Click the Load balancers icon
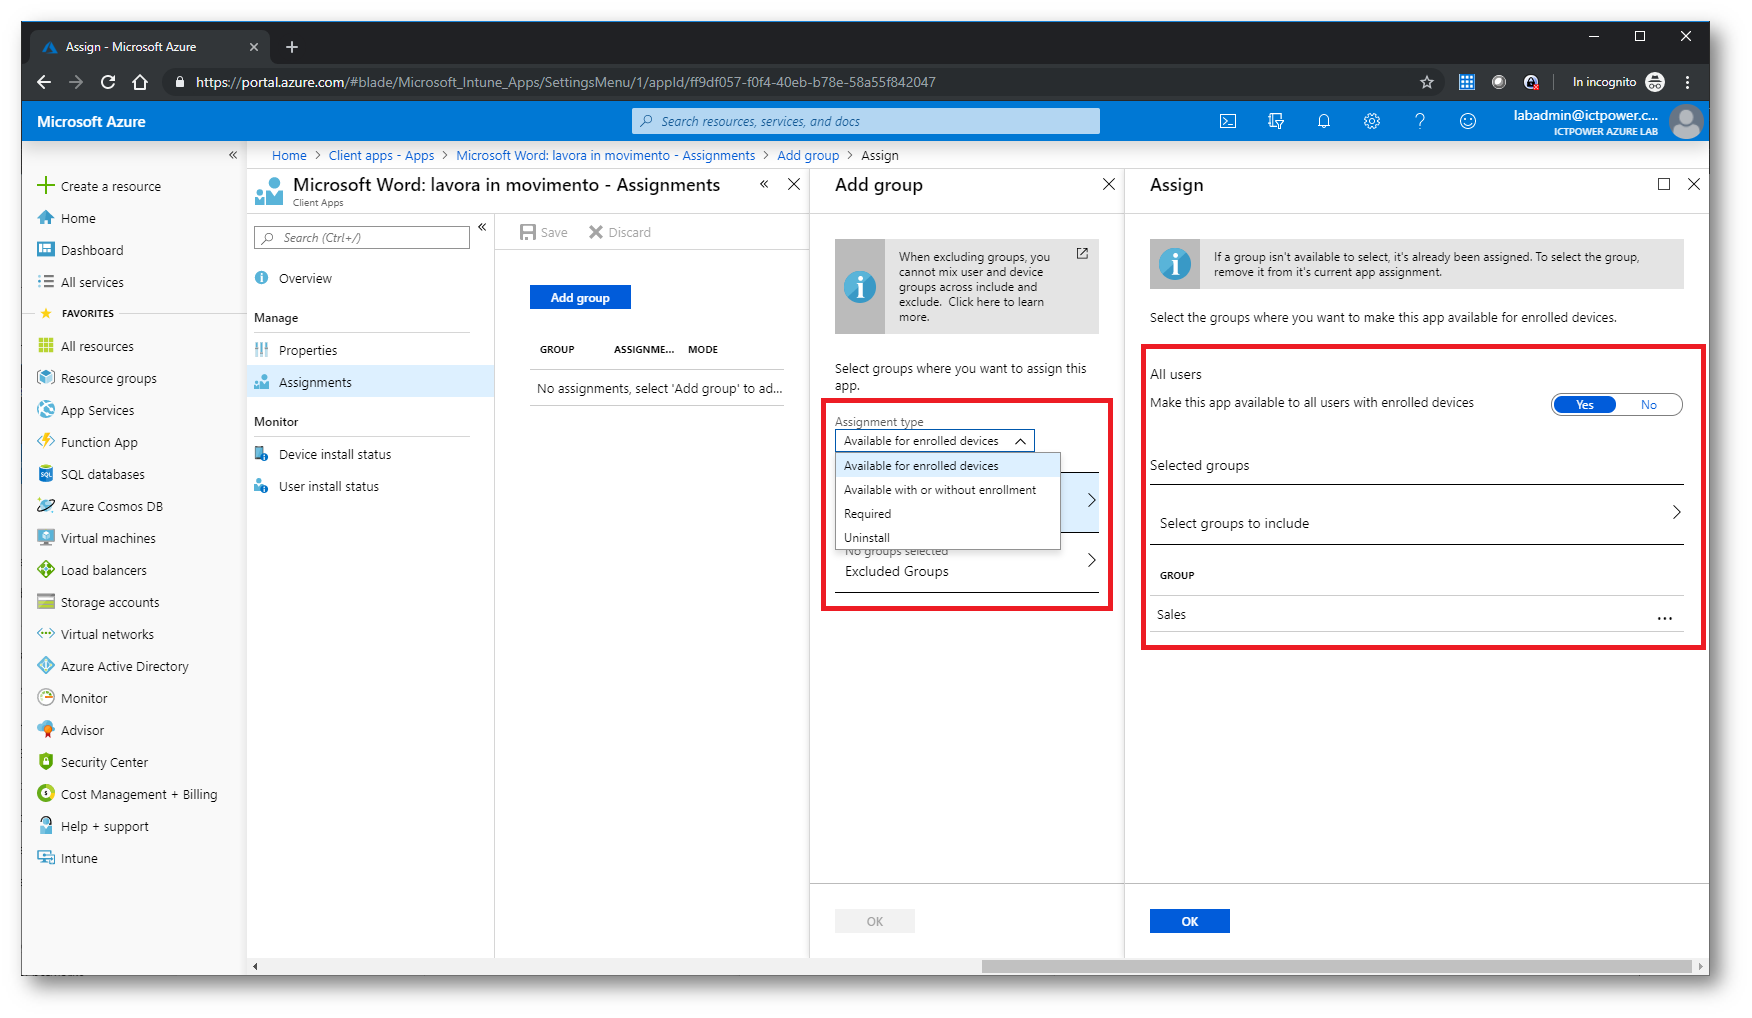This screenshot has height=1018, width=1752. click(x=45, y=569)
